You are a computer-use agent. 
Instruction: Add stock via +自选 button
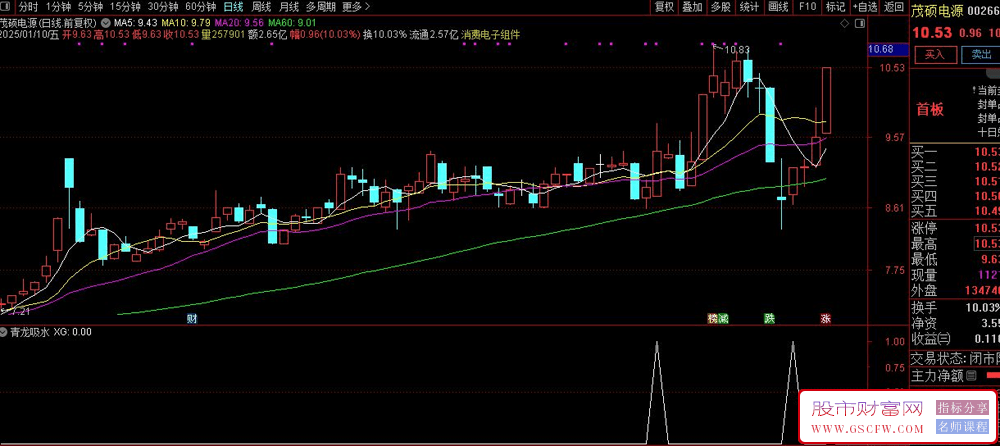tap(865, 7)
